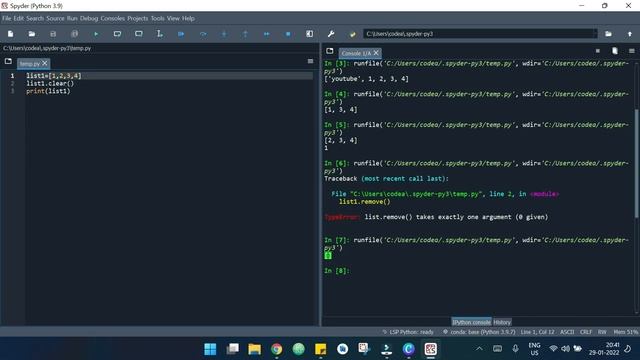Open the Help menu
Screen dimensions: 640x360
coord(188,18)
